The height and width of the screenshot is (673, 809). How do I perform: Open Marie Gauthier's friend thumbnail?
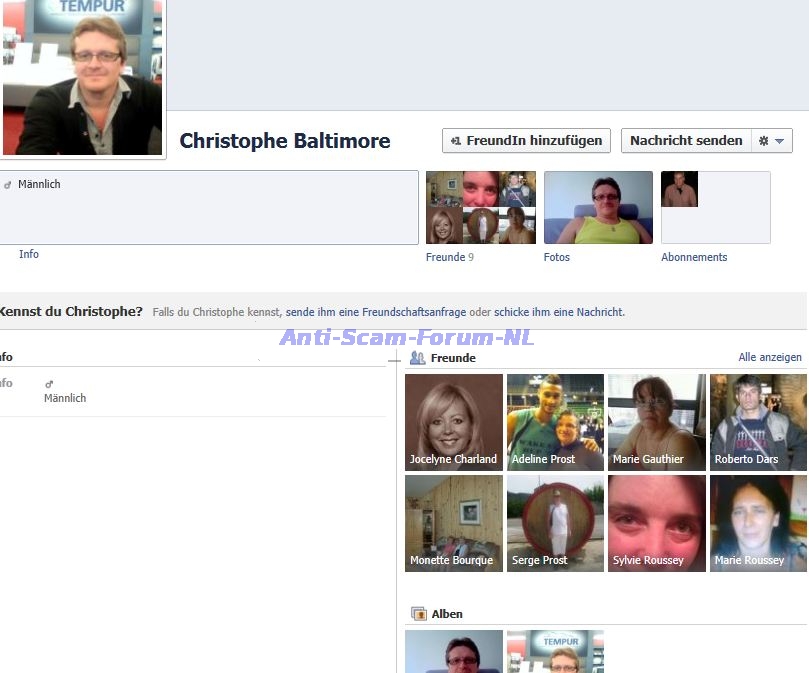(656, 422)
